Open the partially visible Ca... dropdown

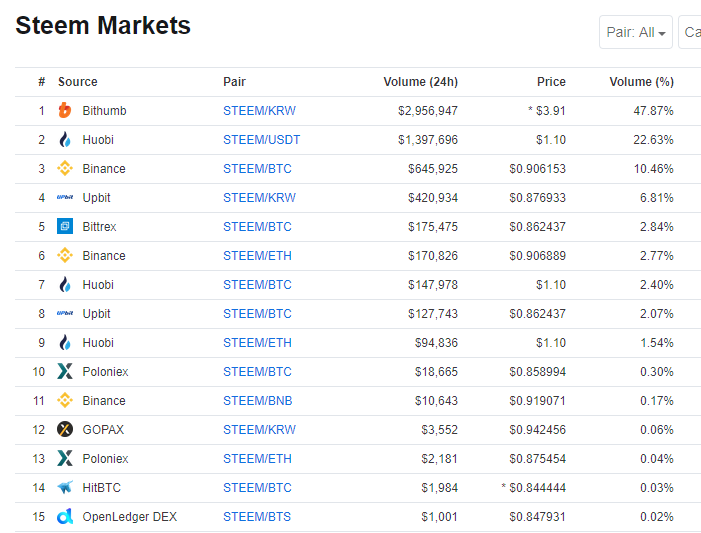click(x=690, y=32)
